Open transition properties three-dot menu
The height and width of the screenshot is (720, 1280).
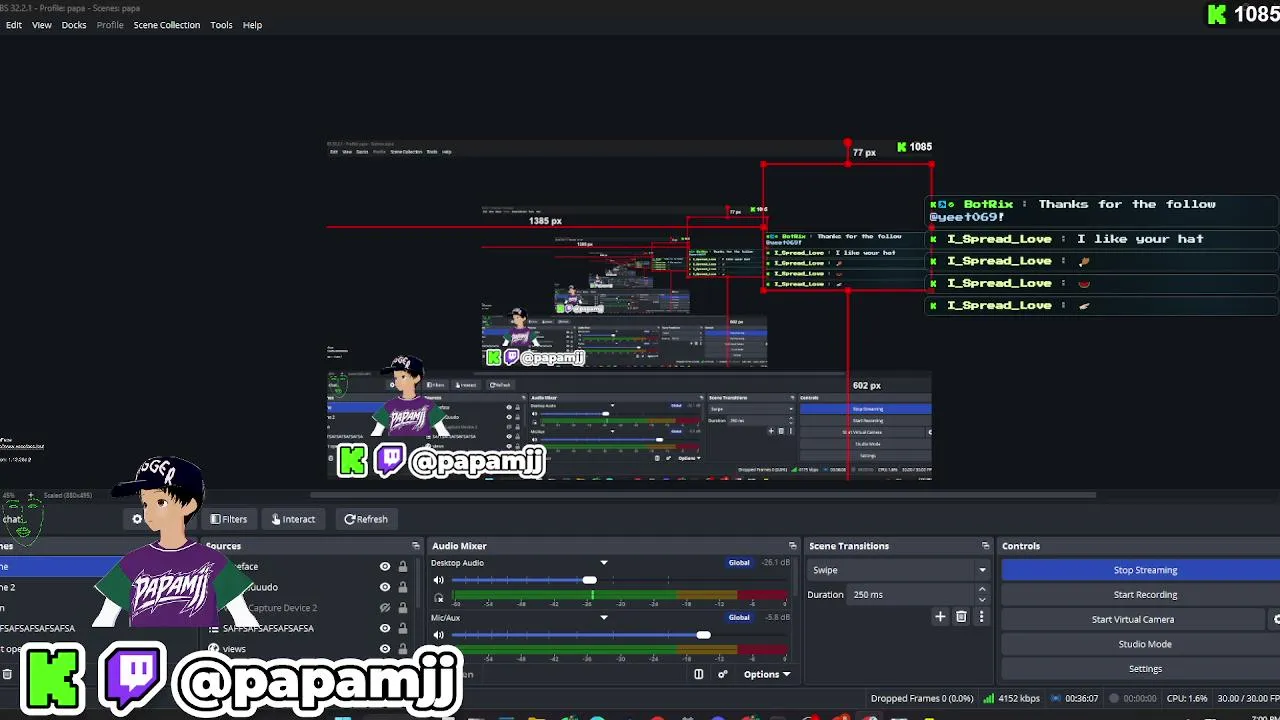click(x=981, y=617)
